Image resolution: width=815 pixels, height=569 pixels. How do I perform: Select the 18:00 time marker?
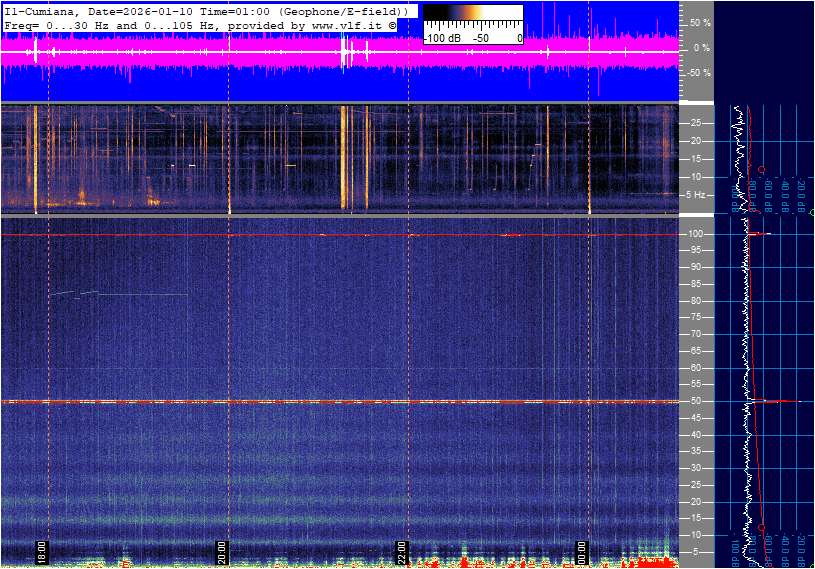pos(42,553)
